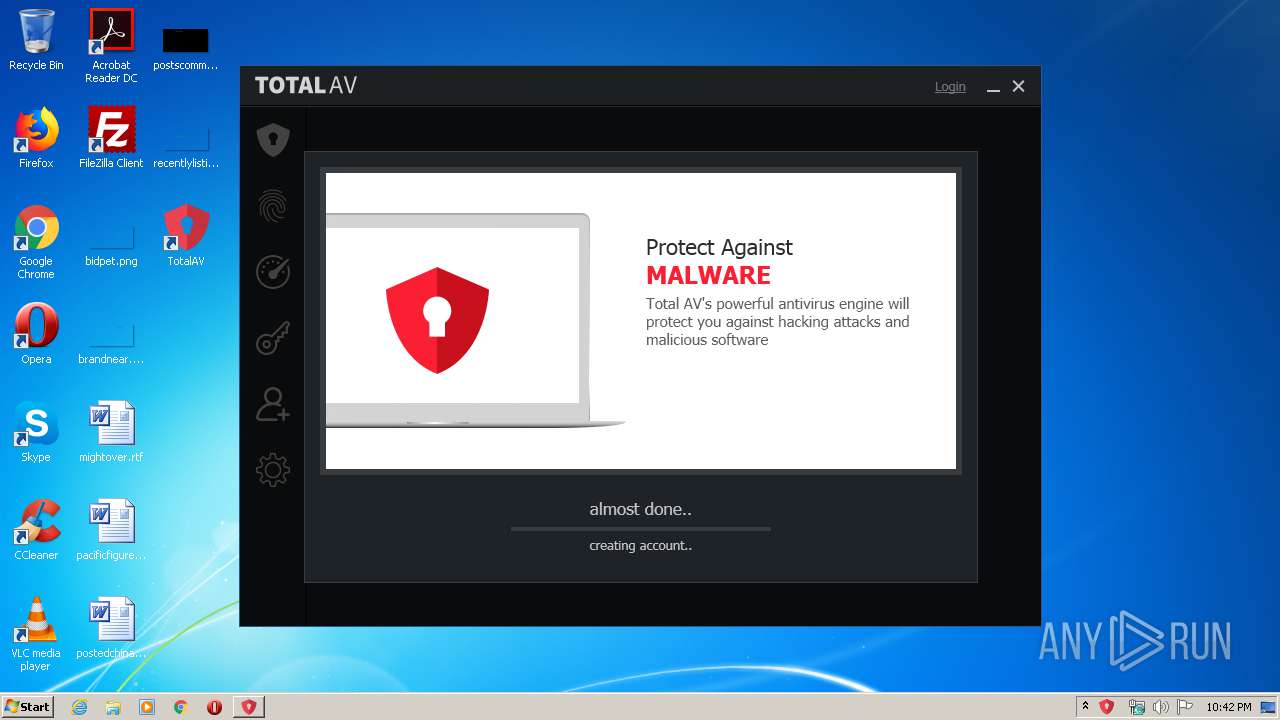This screenshot has height=720, width=1280.
Task: Select the brandnear file on desktop
Action: click(x=111, y=340)
